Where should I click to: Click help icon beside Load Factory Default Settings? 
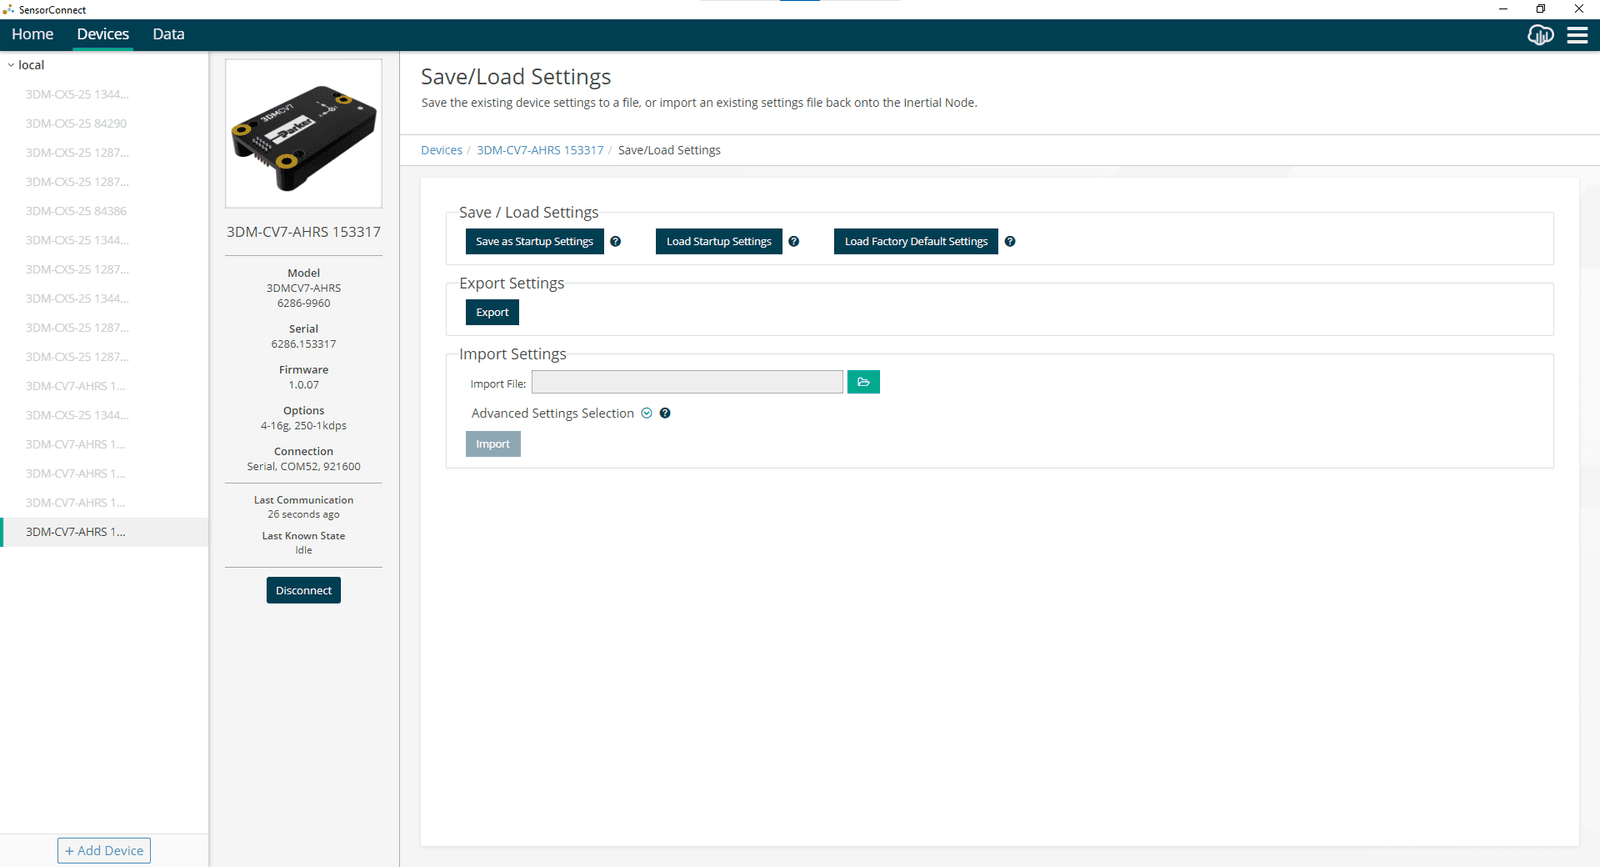[x=1010, y=241]
